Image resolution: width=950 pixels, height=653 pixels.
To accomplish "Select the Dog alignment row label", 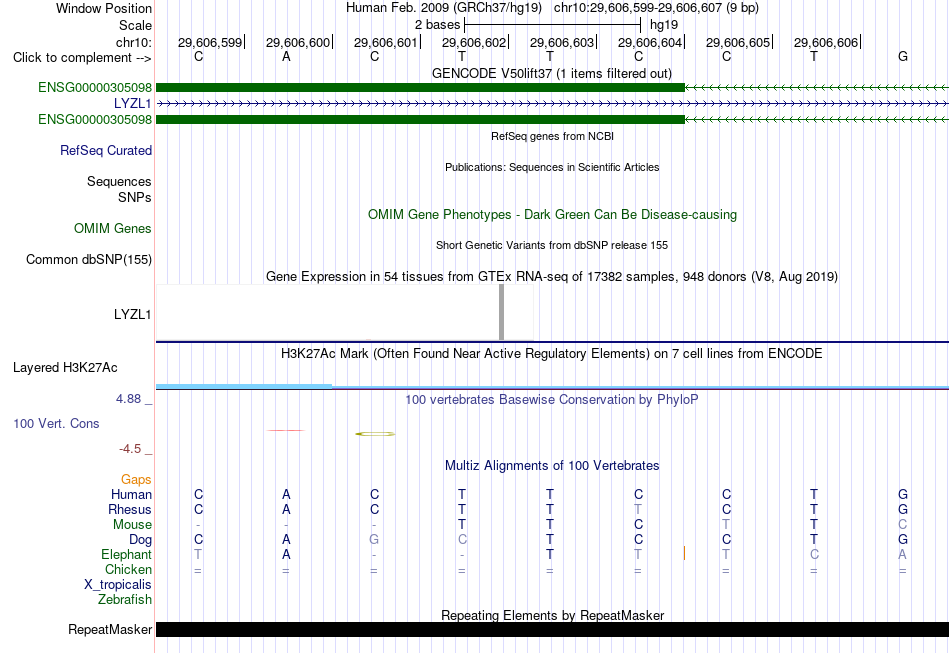I will pos(140,540).
